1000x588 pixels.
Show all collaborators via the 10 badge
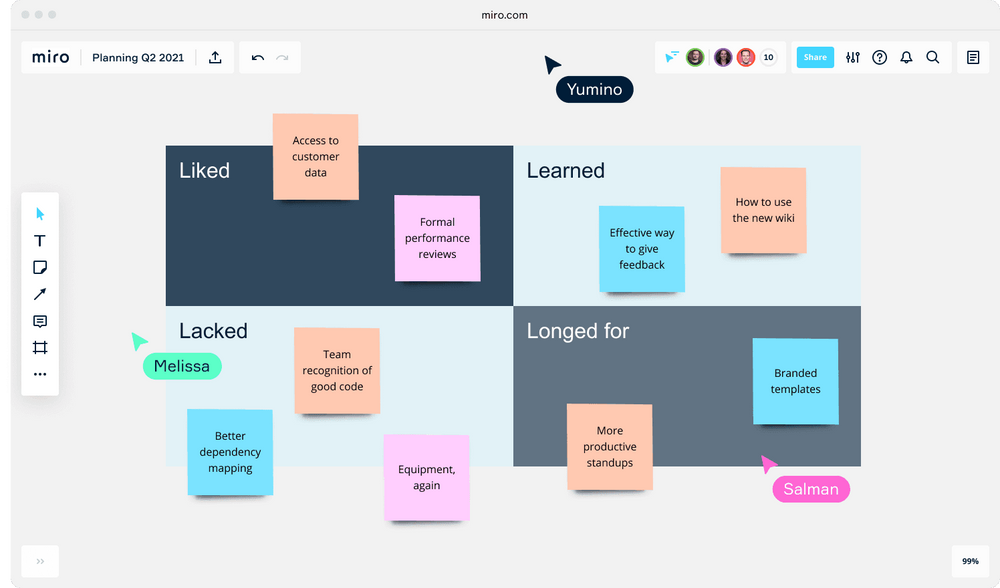click(x=768, y=57)
